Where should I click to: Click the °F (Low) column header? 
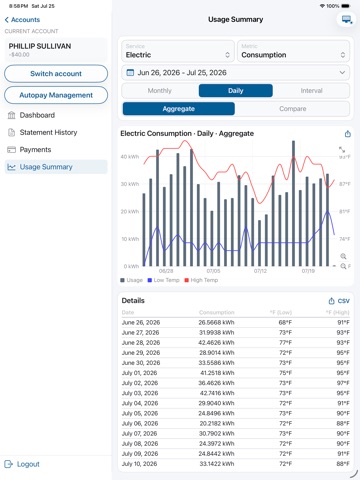pyautogui.click(x=281, y=312)
